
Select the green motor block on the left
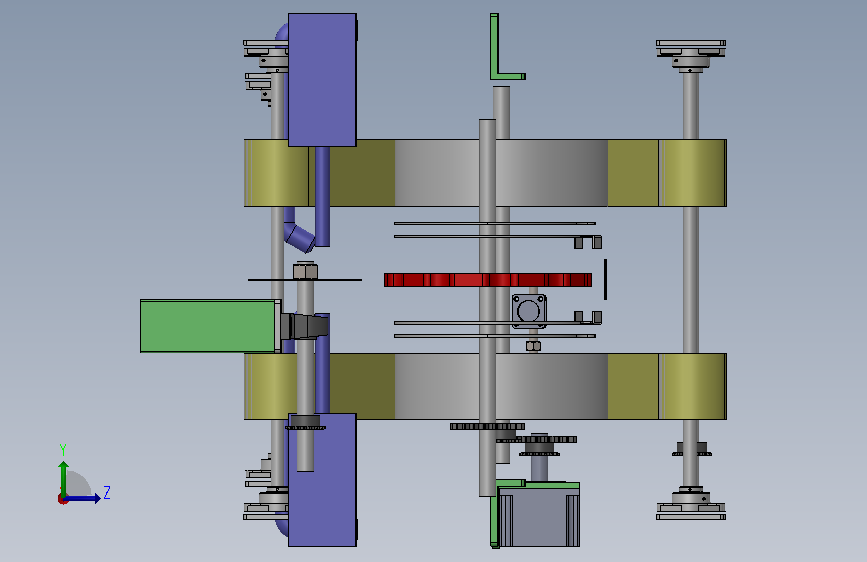(x=210, y=326)
